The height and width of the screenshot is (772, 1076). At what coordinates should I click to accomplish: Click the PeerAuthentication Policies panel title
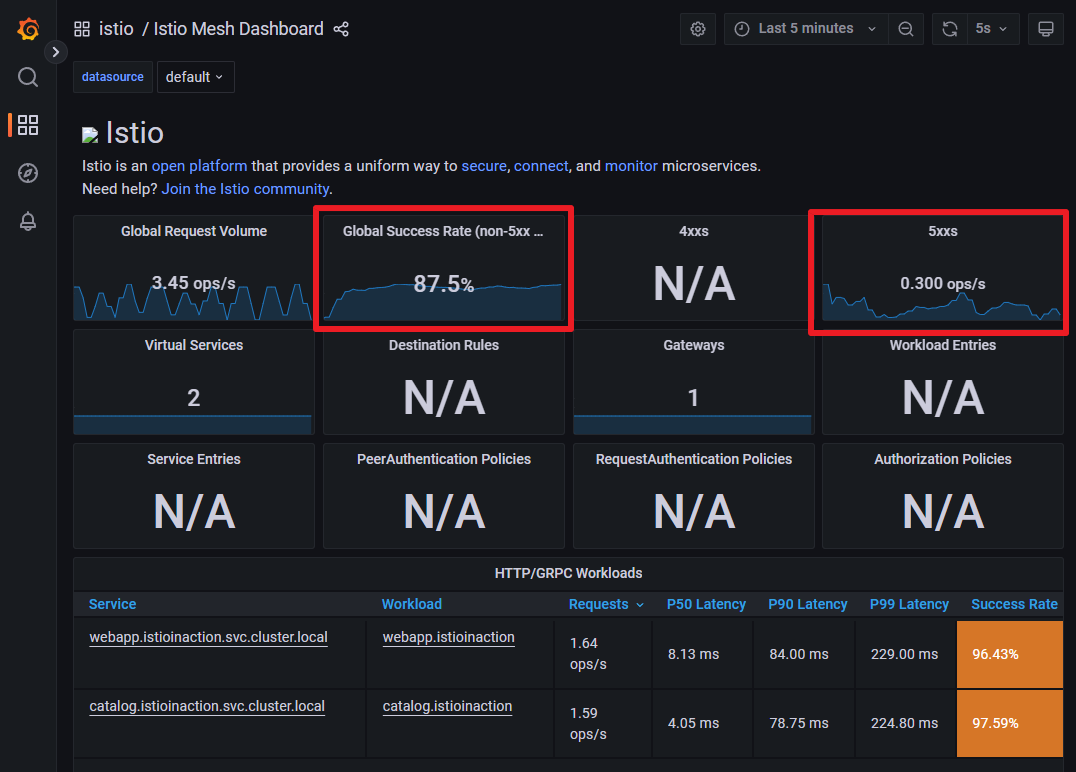click(444, 459)
